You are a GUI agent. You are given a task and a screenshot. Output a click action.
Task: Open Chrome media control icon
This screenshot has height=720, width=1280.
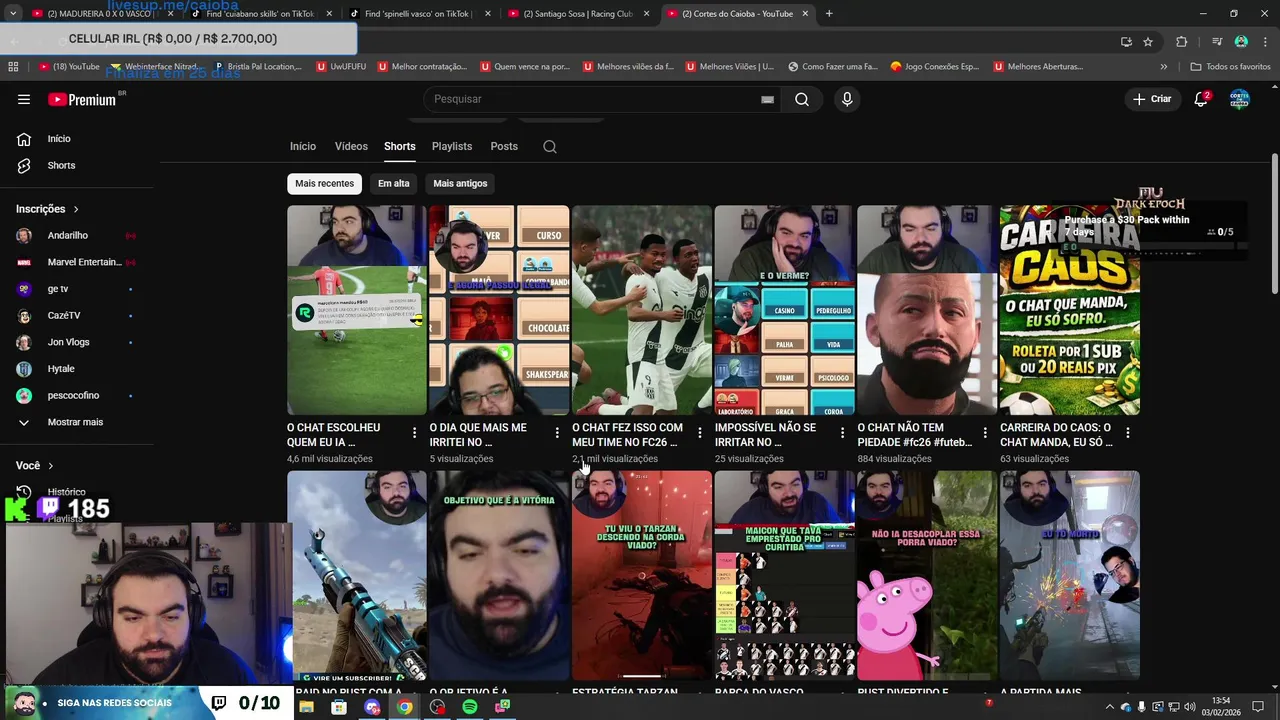[x=1217, y=41]
